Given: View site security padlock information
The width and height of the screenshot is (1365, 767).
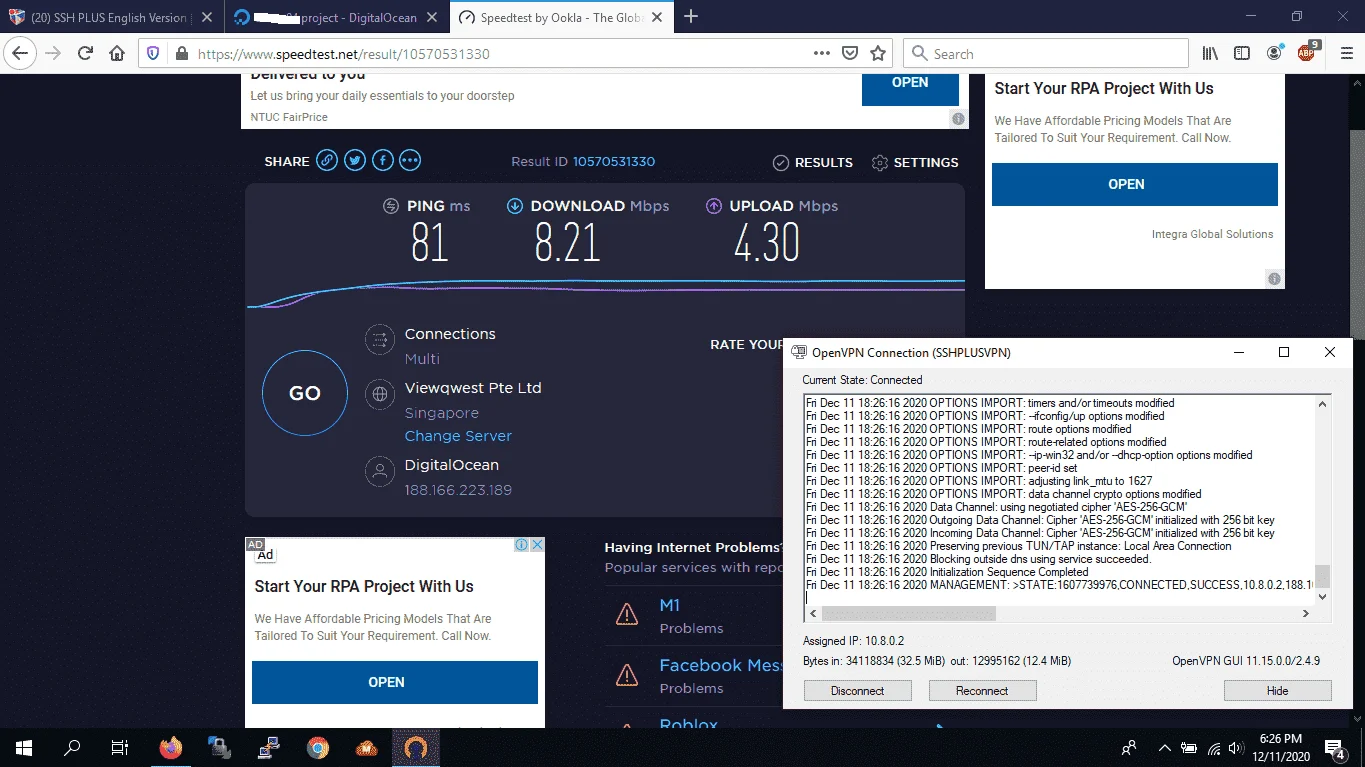Looking at the screenshot, I should point(181,54).
